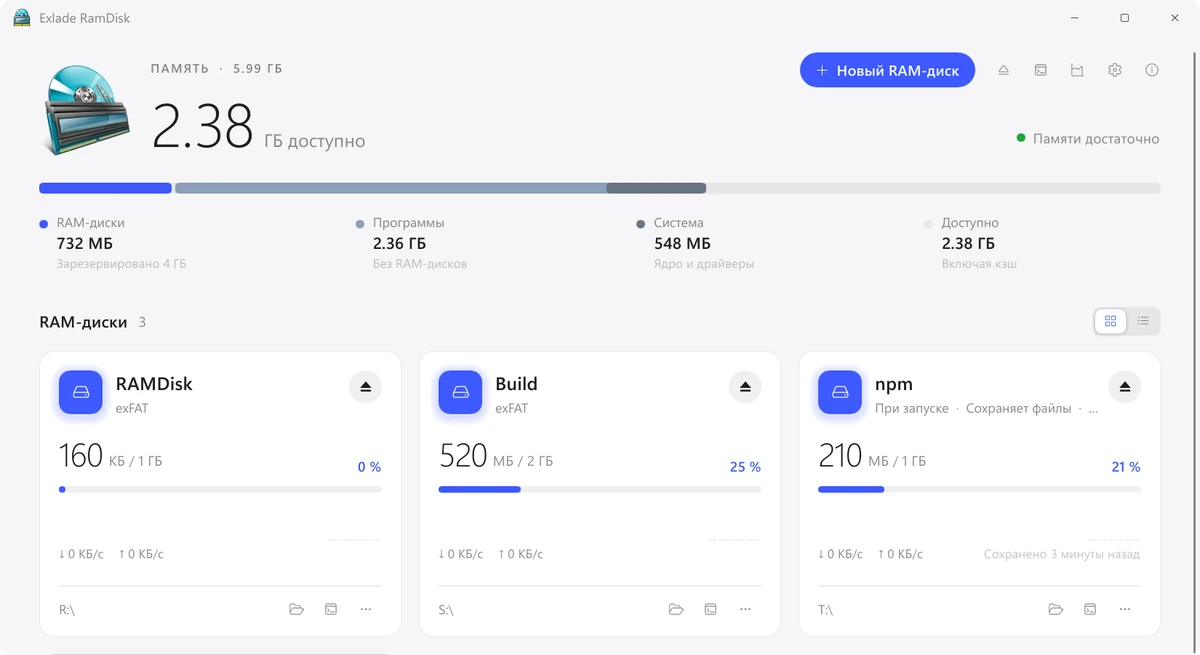Click the 'Build' card title

tap(516, 384)
